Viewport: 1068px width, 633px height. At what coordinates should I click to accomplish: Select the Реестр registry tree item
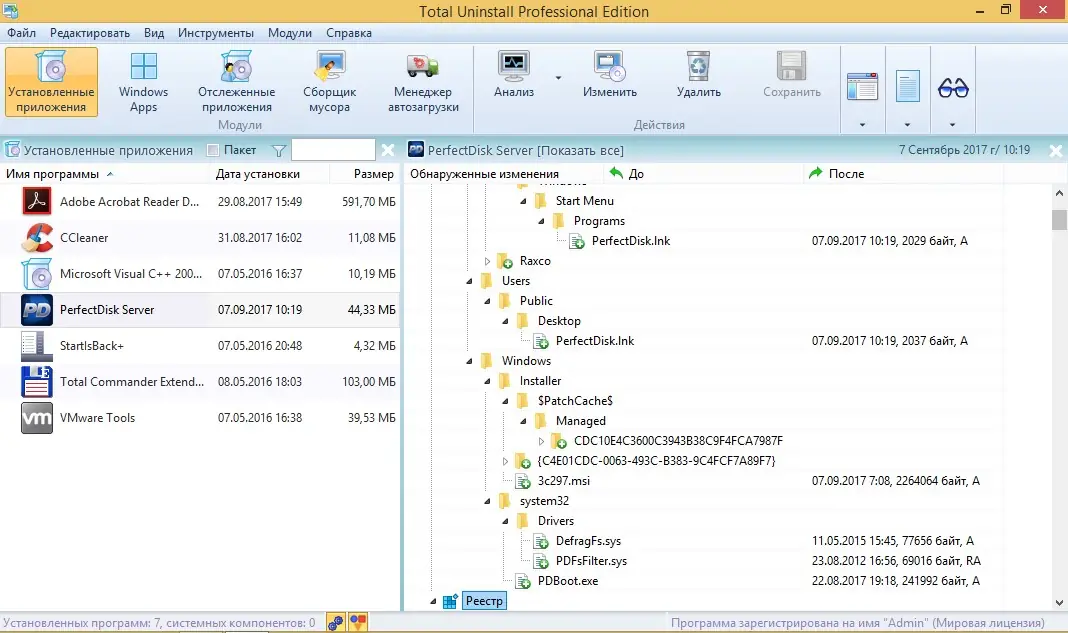click(484, 601)
